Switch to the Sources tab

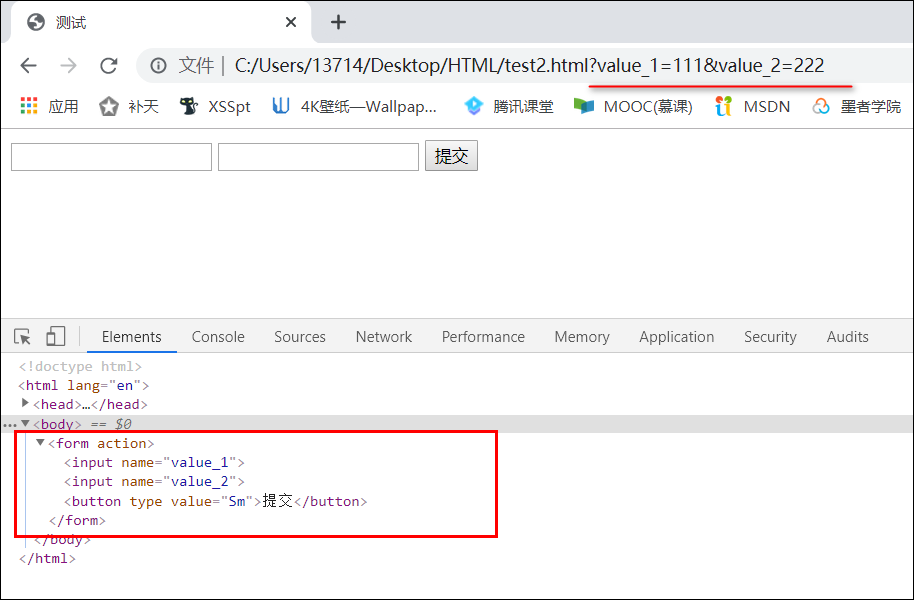coord(300,337)
